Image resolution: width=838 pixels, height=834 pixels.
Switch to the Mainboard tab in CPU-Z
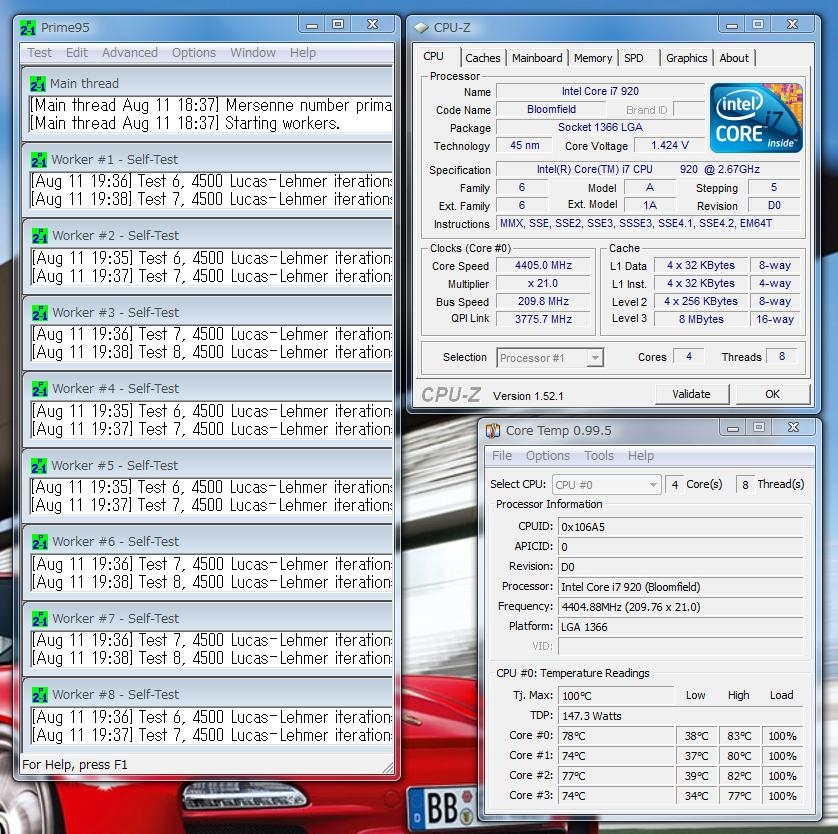tap(537, 58)
